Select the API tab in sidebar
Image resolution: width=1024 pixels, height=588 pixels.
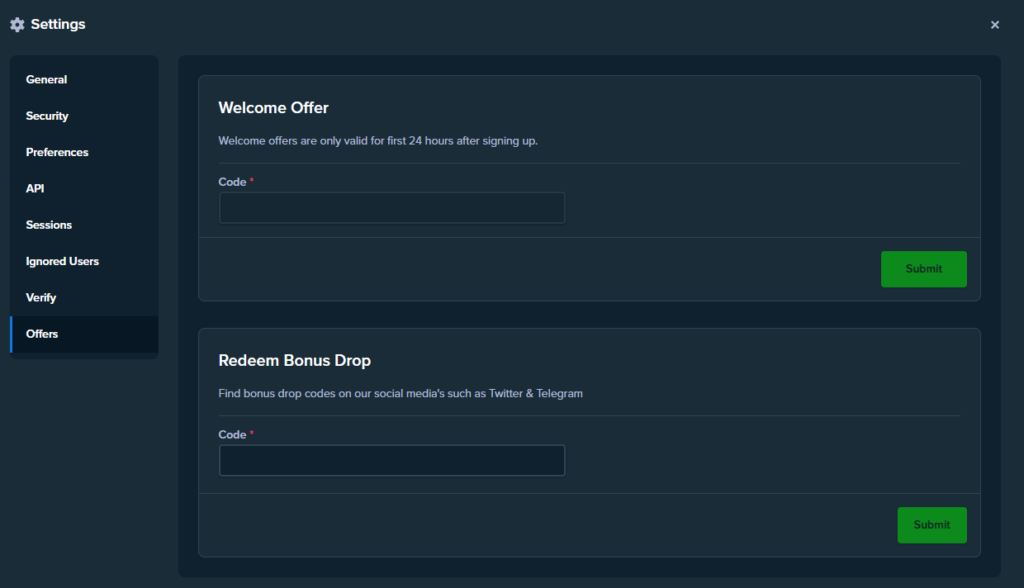[35, 189]
